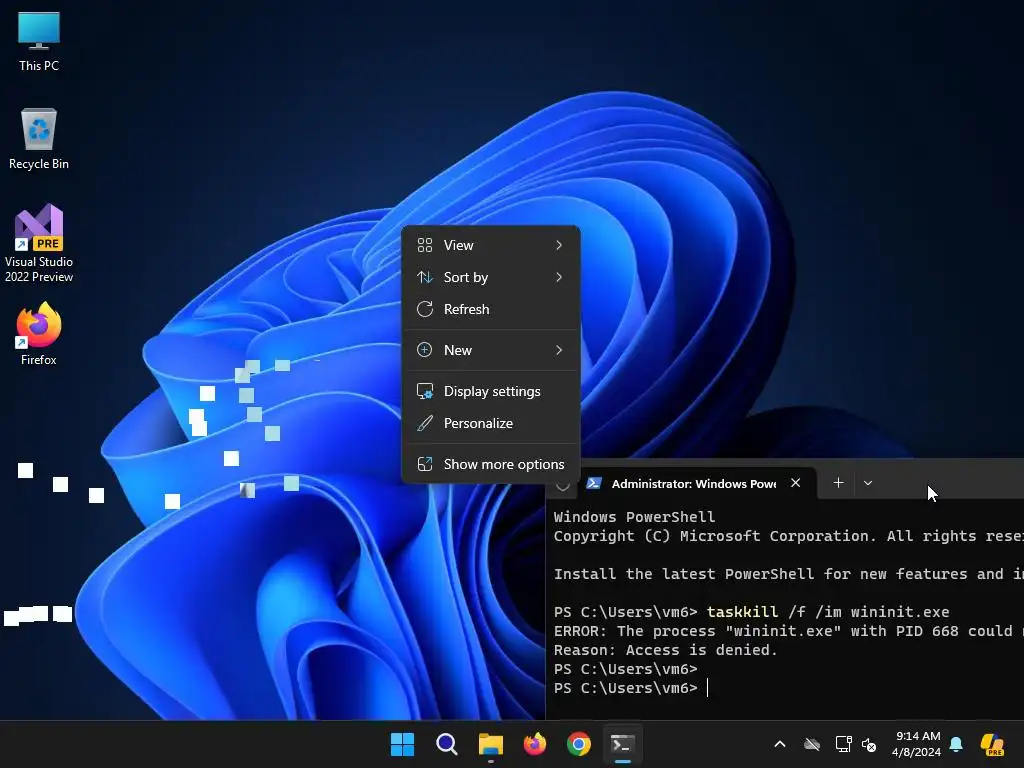1024x768 pixels.
Task: Click the OneDrive tray icon
Action: 812,744
